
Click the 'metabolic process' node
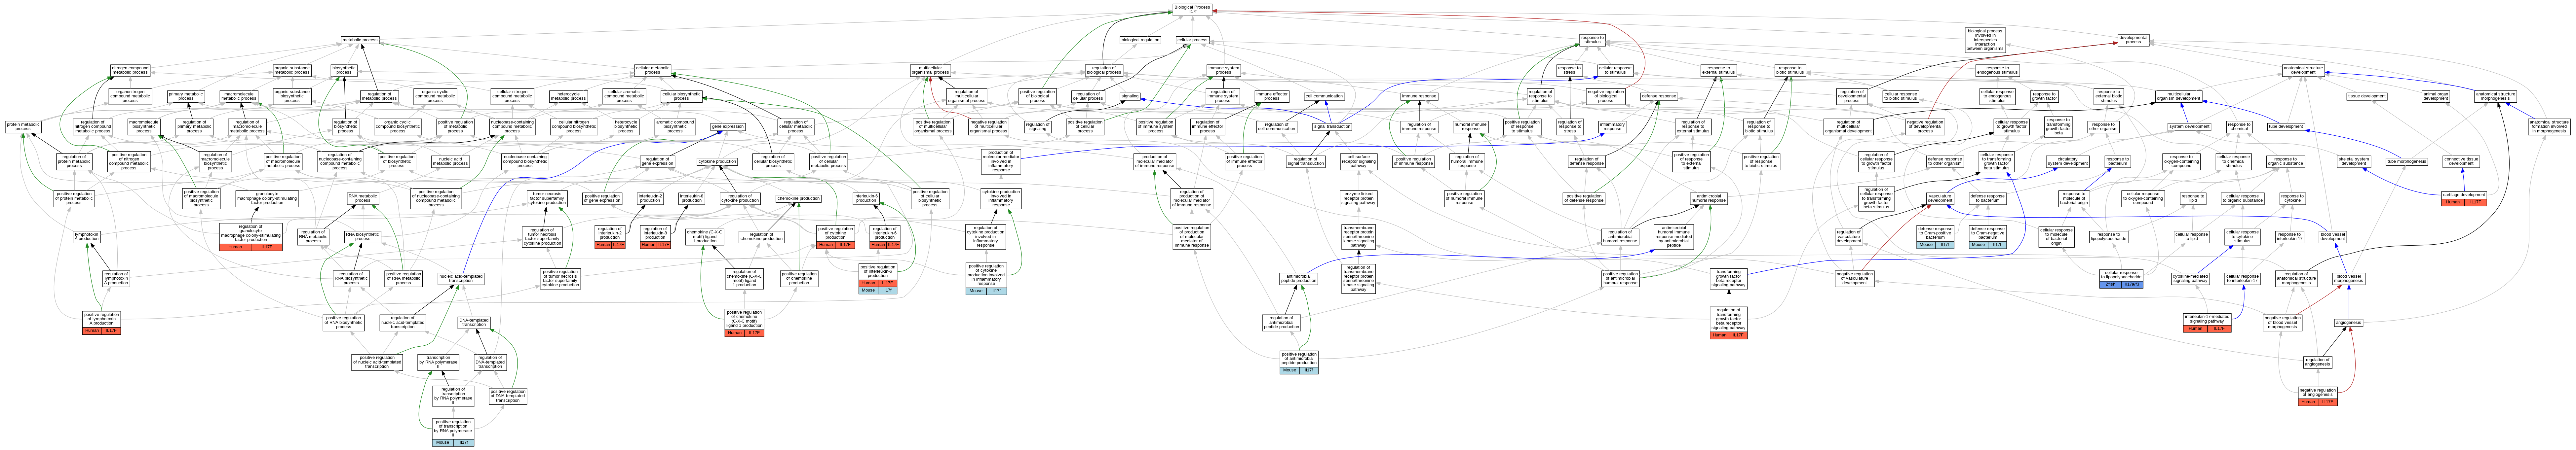pyautogui.click(x=360, y=40)
